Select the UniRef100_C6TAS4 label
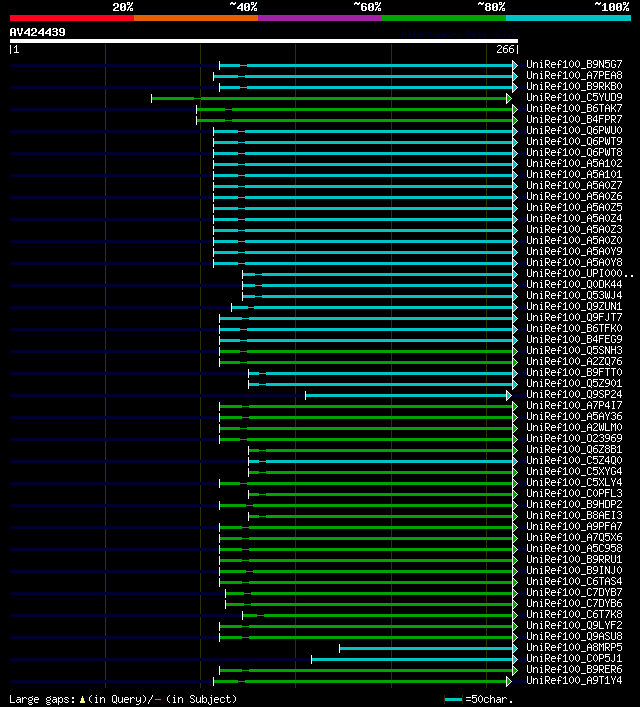 [x=574, y=582]
